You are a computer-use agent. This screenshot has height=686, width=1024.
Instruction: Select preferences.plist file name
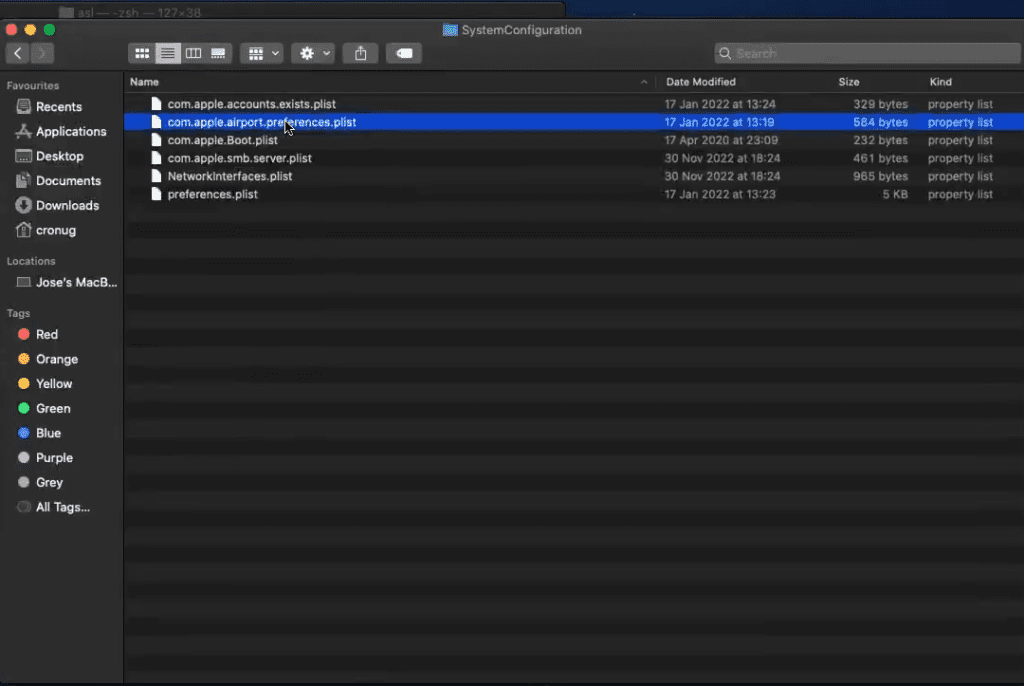click(212, 194)
